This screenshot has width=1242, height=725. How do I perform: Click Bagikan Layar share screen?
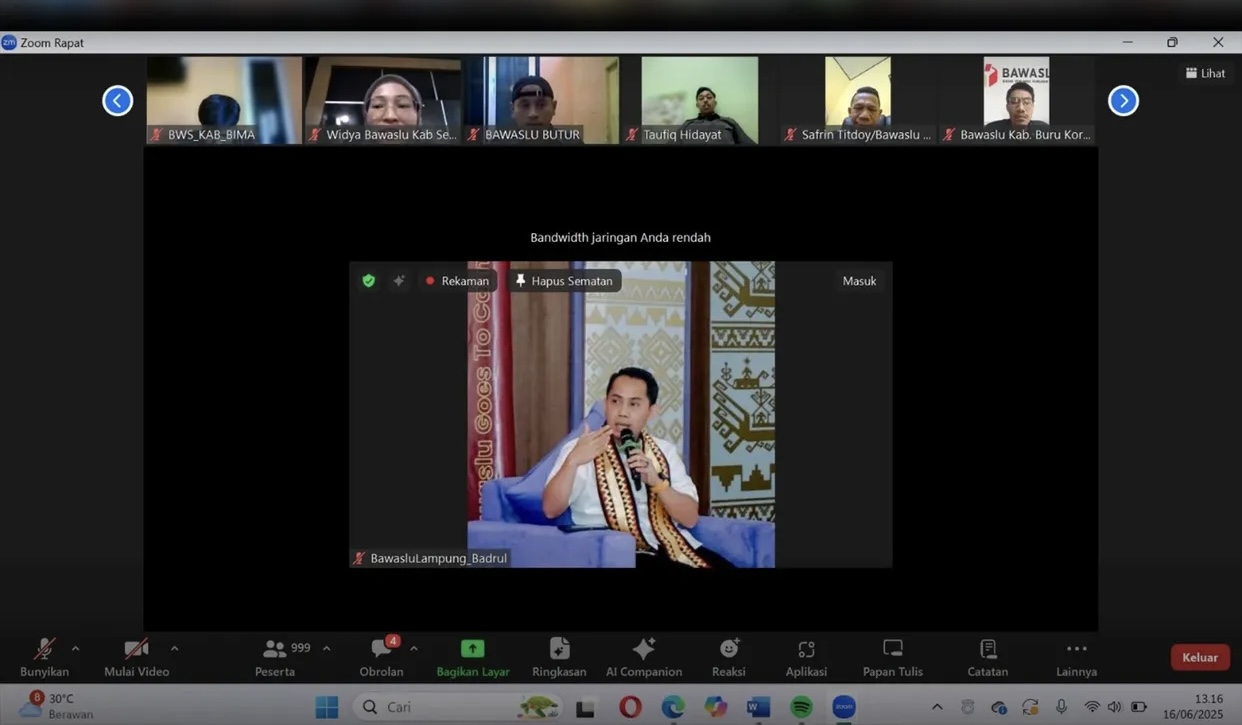pos(473,657)
